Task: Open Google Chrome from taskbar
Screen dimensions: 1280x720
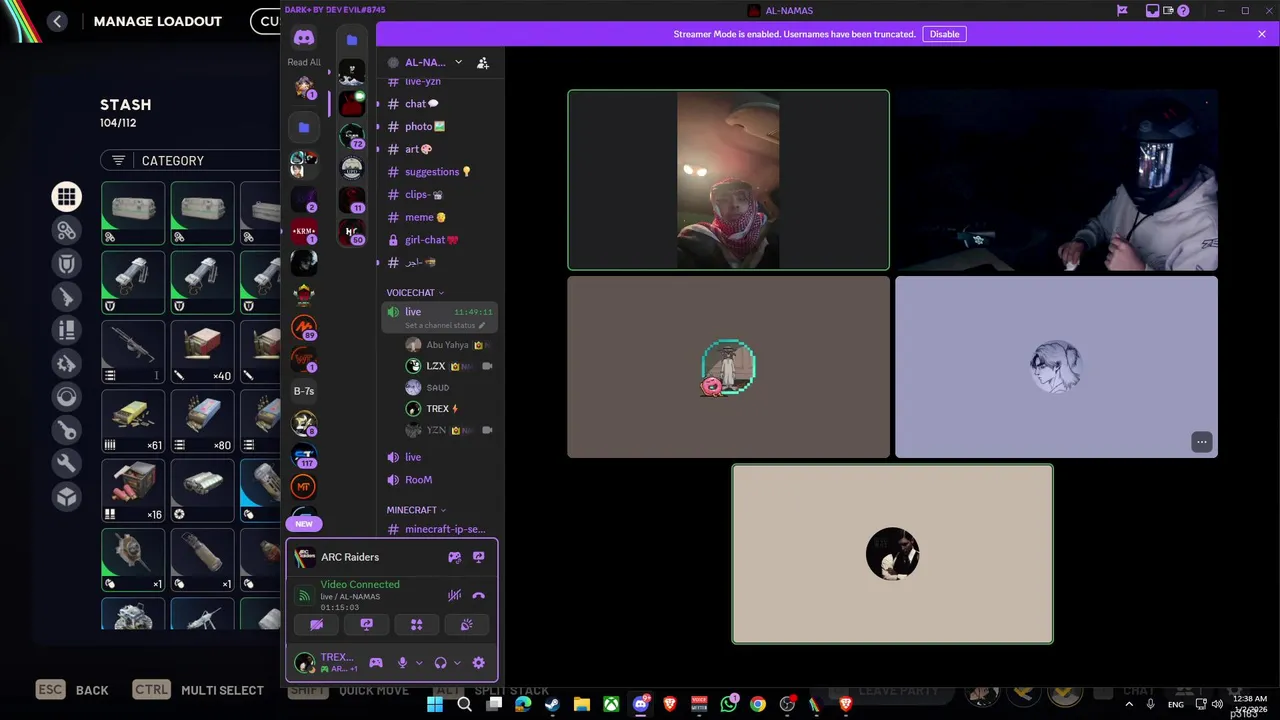Action: tap(758, 705)
